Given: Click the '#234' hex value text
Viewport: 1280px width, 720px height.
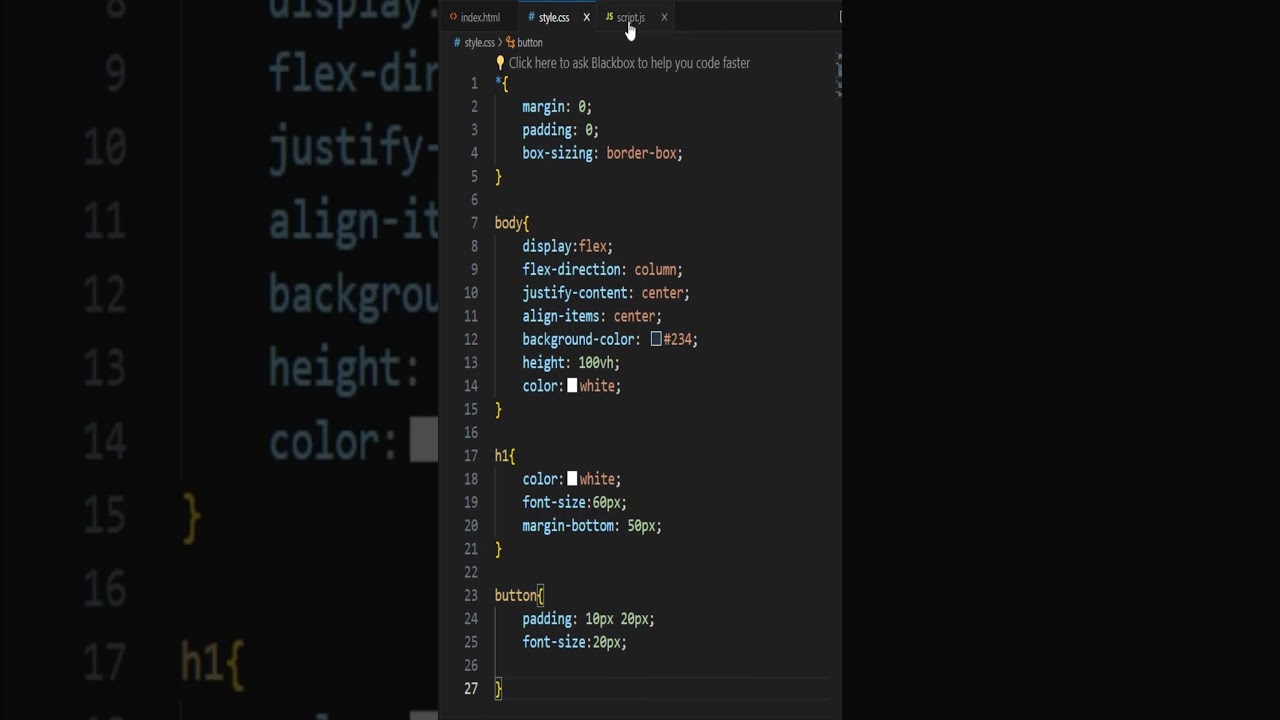Looking at the screenshot, I should point(678,339).
